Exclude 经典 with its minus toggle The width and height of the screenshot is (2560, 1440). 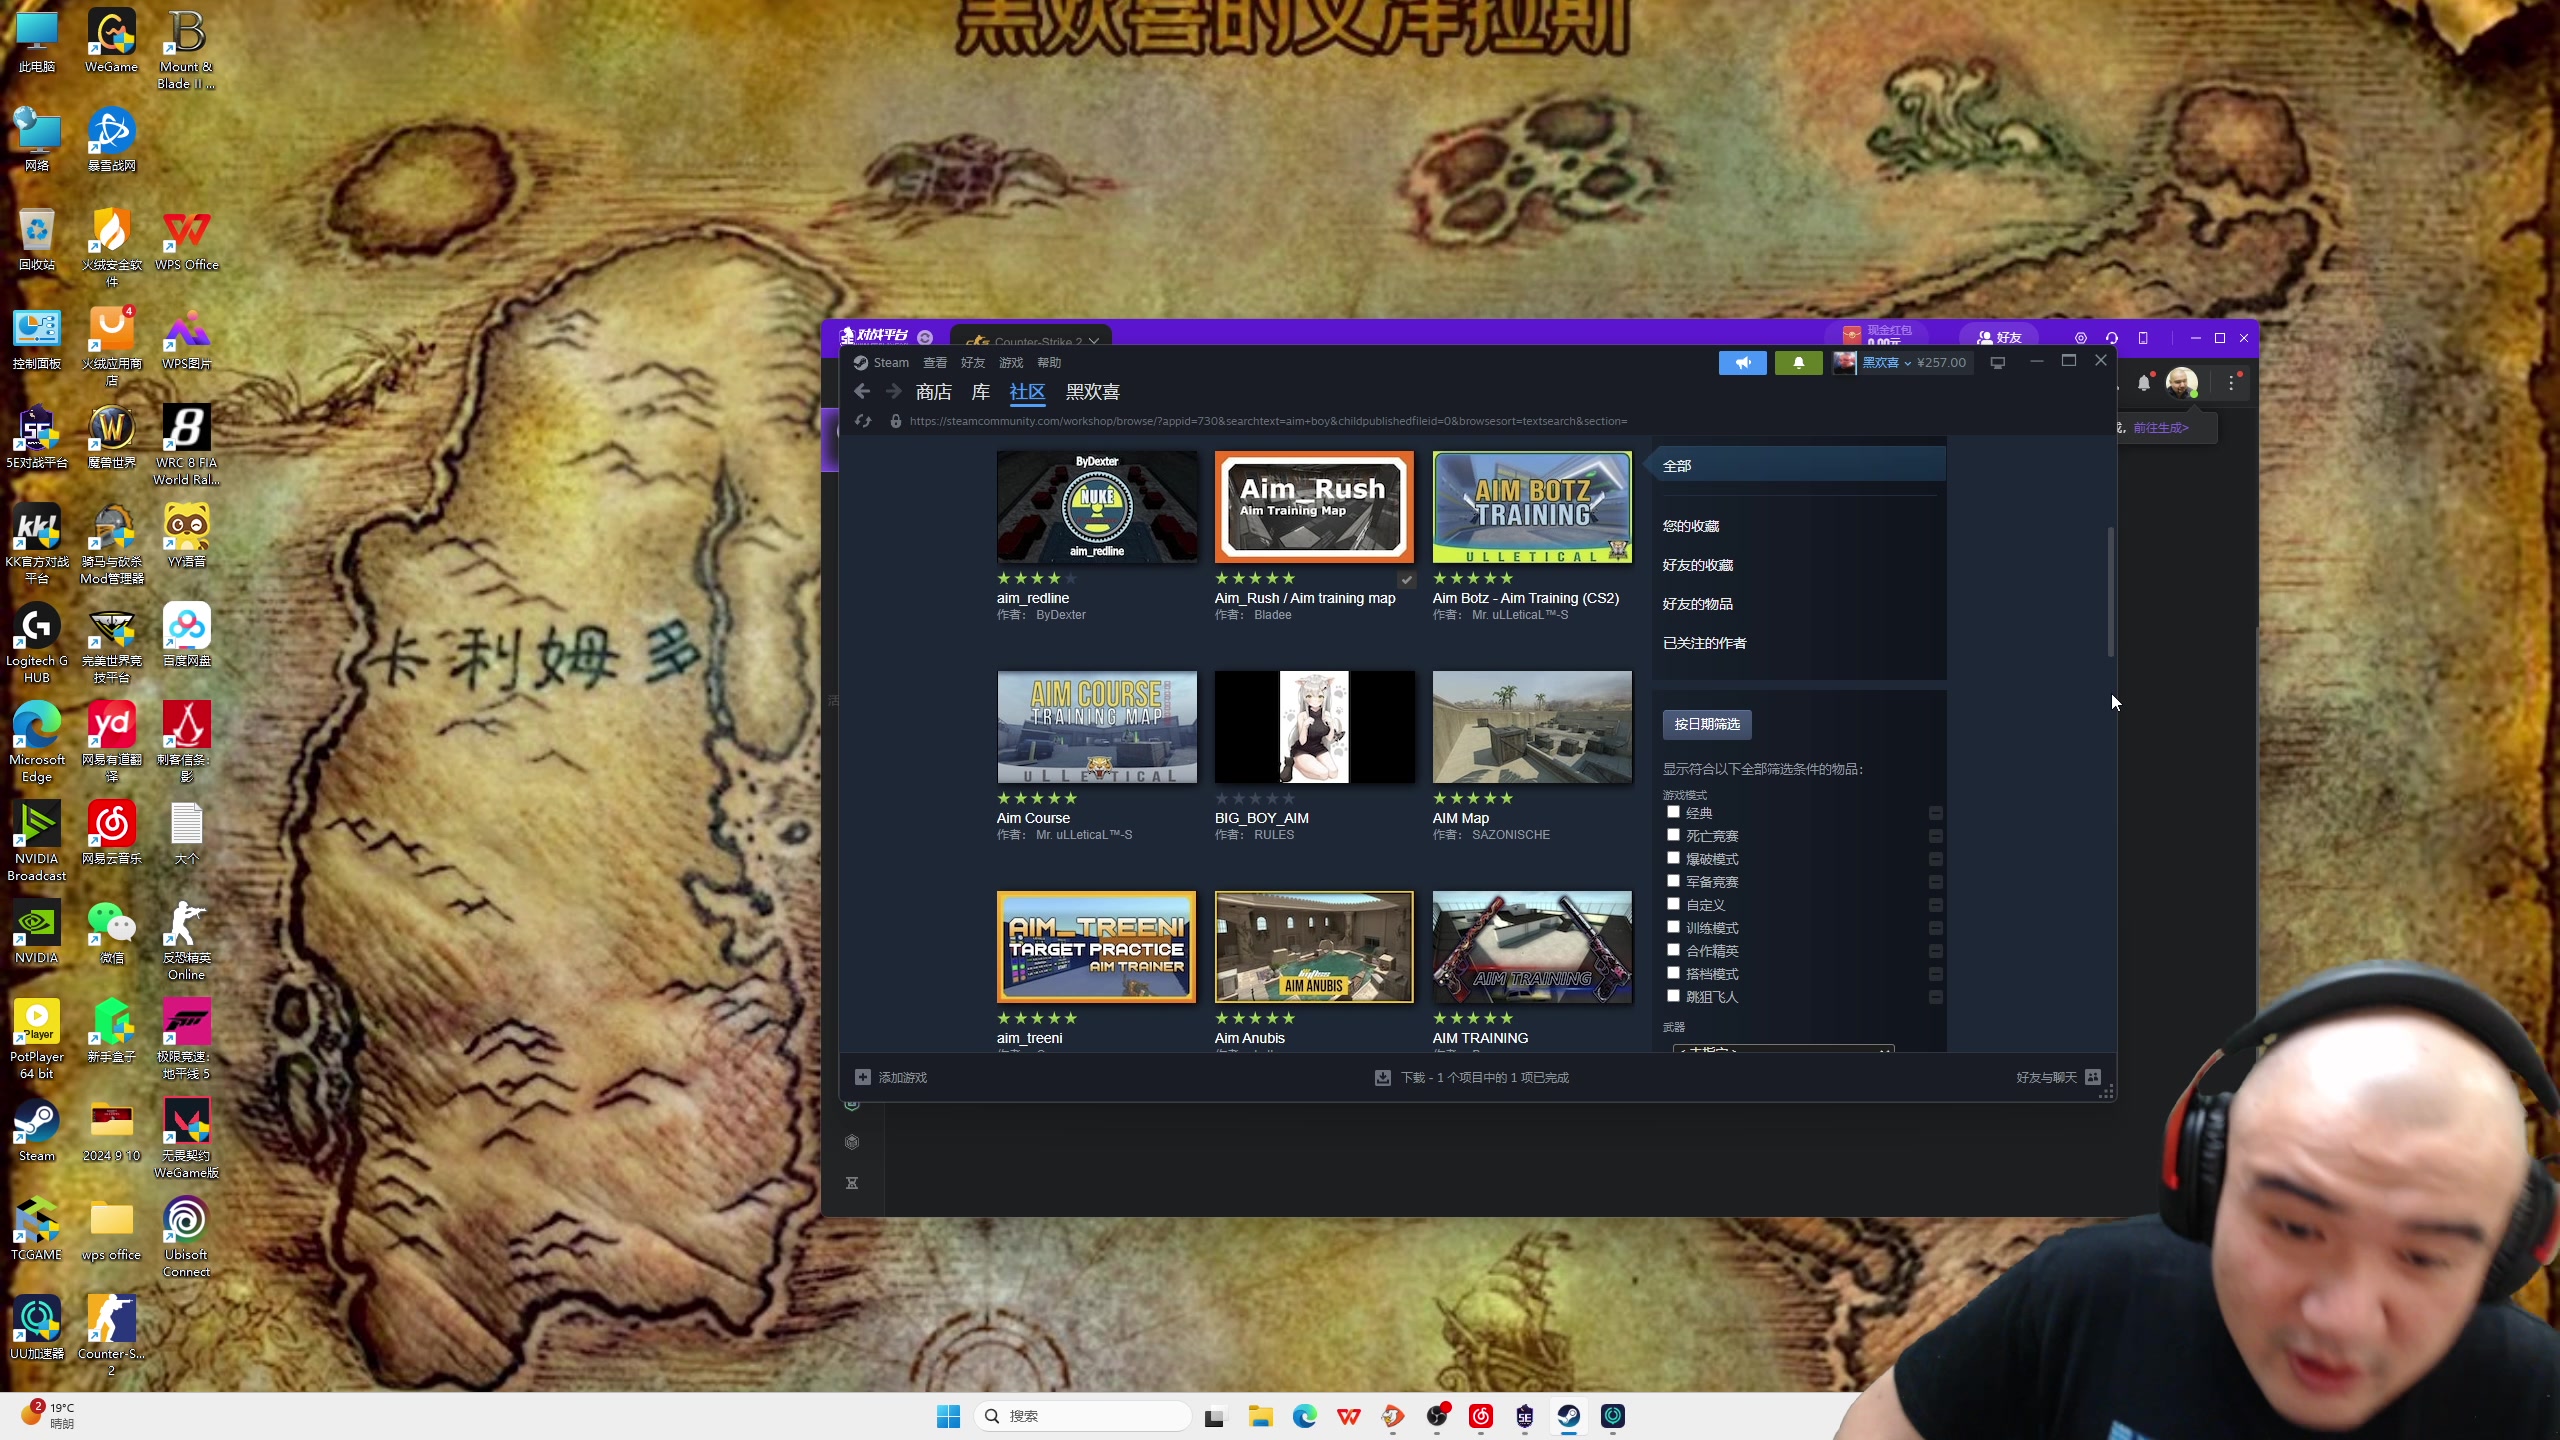(1936, 813)
